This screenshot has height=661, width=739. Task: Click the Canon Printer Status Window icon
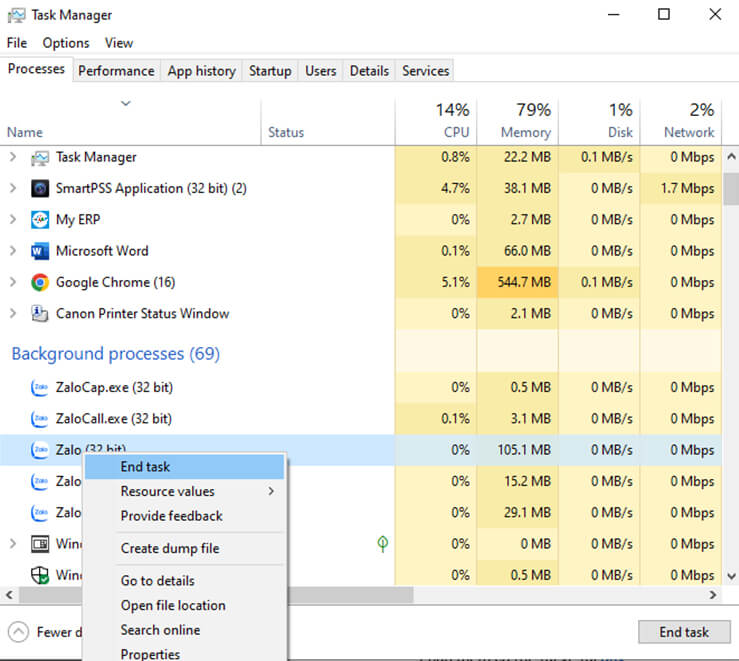[40, 313]
